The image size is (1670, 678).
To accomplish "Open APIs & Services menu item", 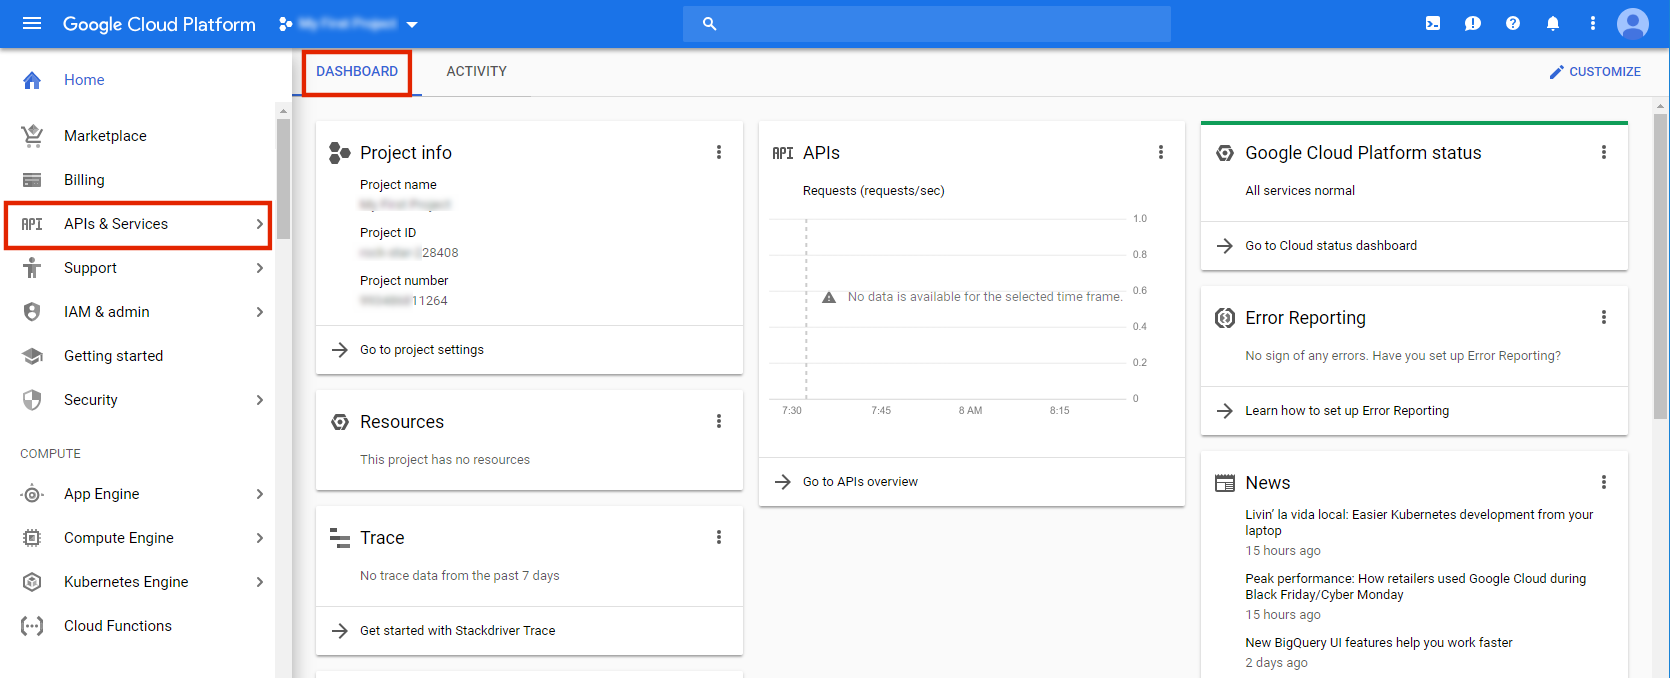I will coord(138,224).
